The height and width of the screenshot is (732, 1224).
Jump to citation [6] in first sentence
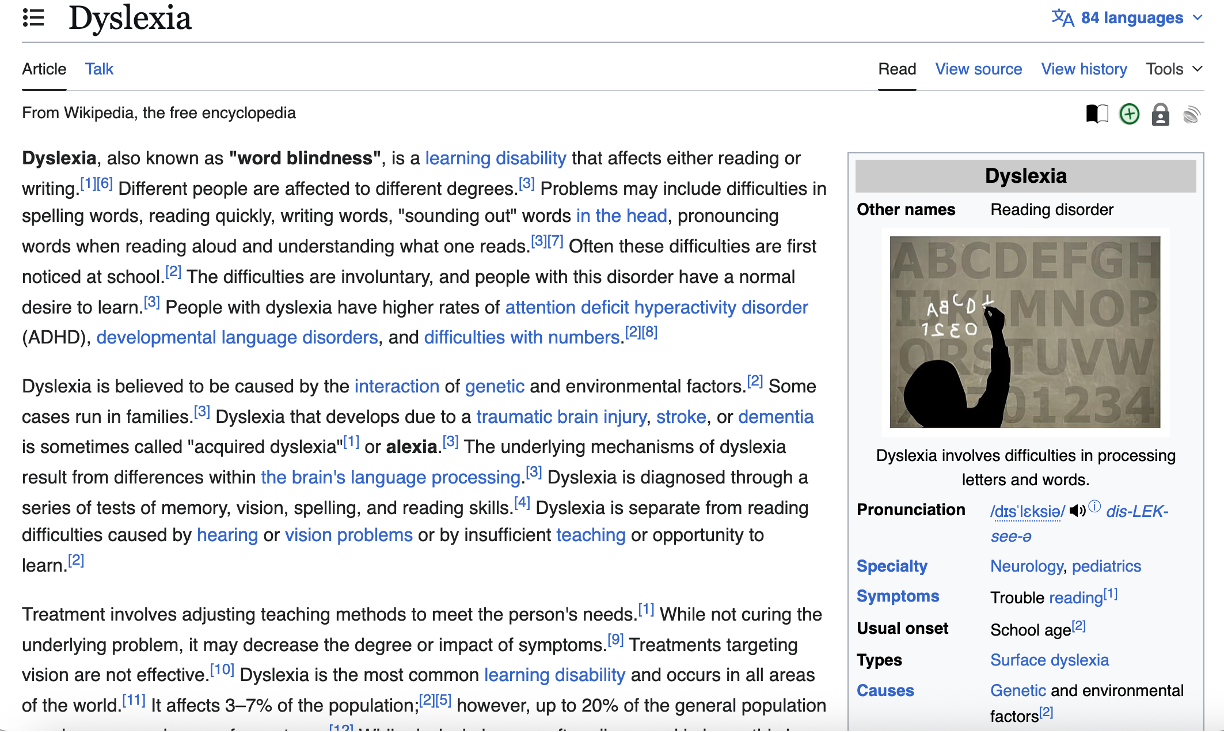(105, 184)
